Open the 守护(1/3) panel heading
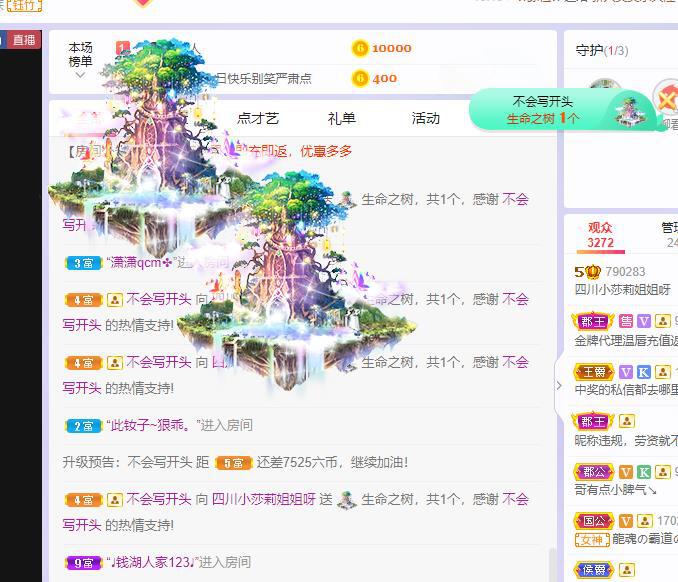678x582 pixels. click(601, 51)
